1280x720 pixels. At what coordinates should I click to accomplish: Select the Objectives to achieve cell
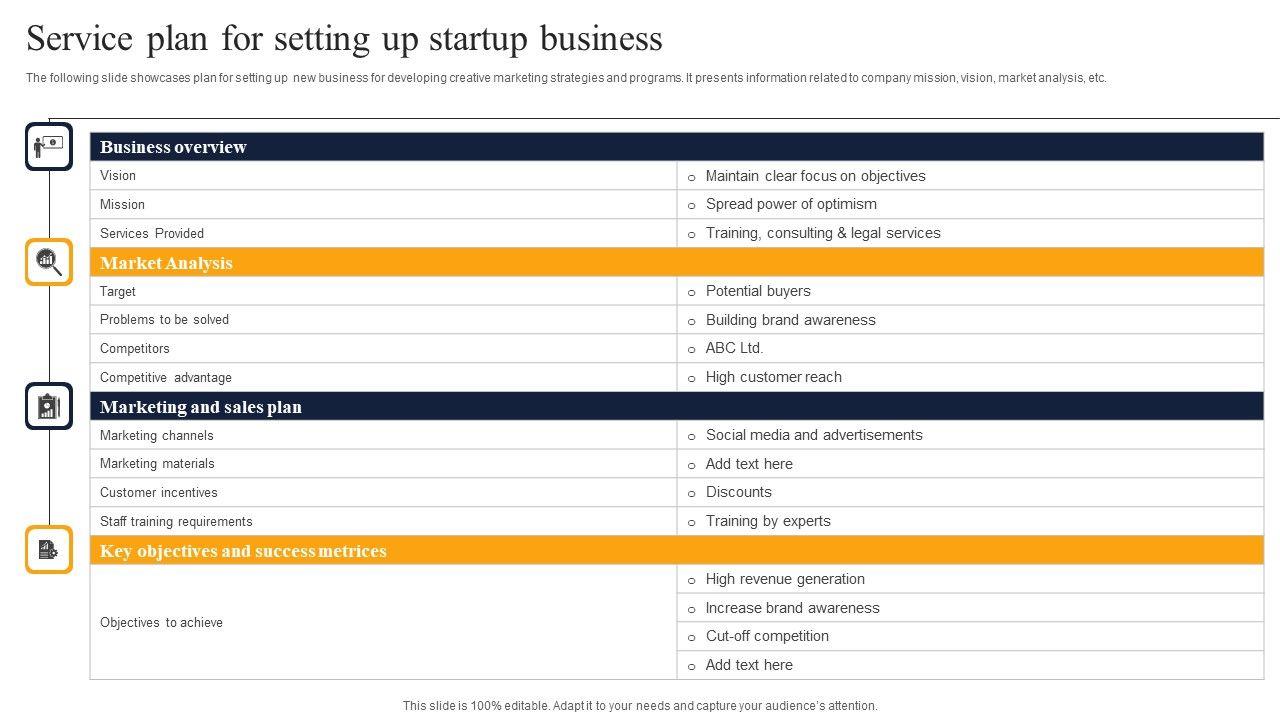click(x=162, y=622)
